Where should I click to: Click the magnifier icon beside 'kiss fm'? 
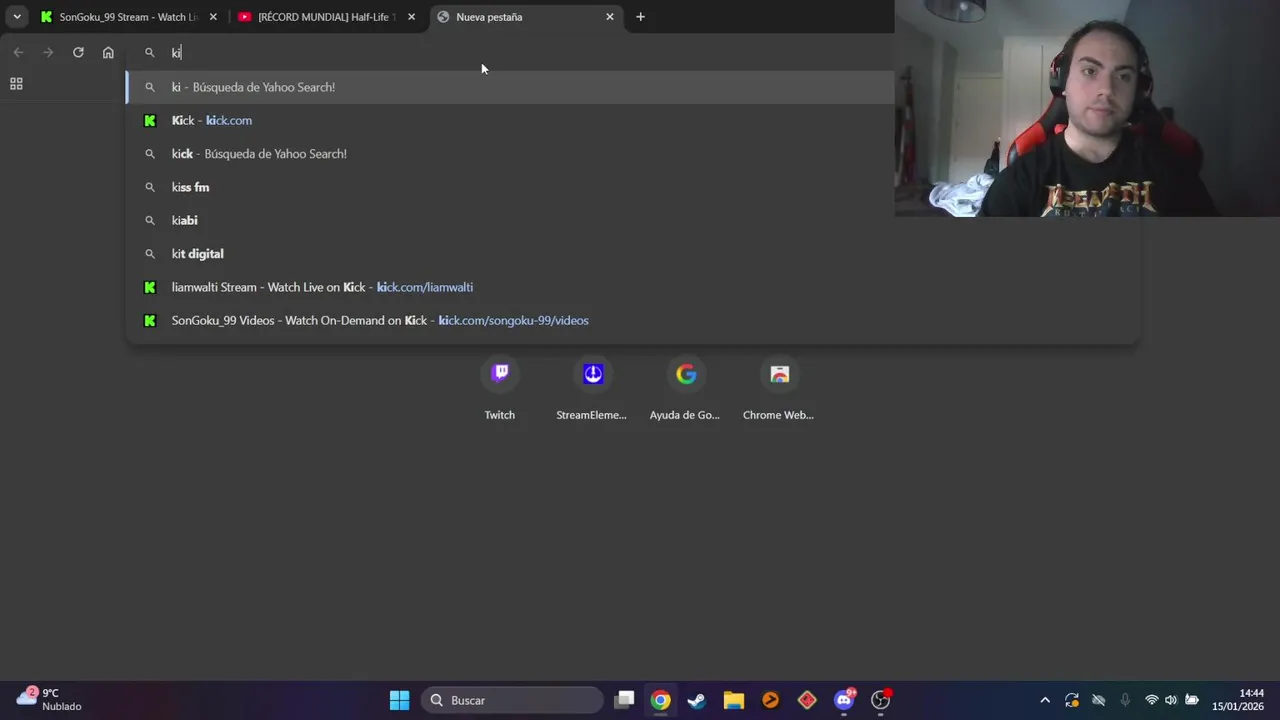tap(150, 187)
